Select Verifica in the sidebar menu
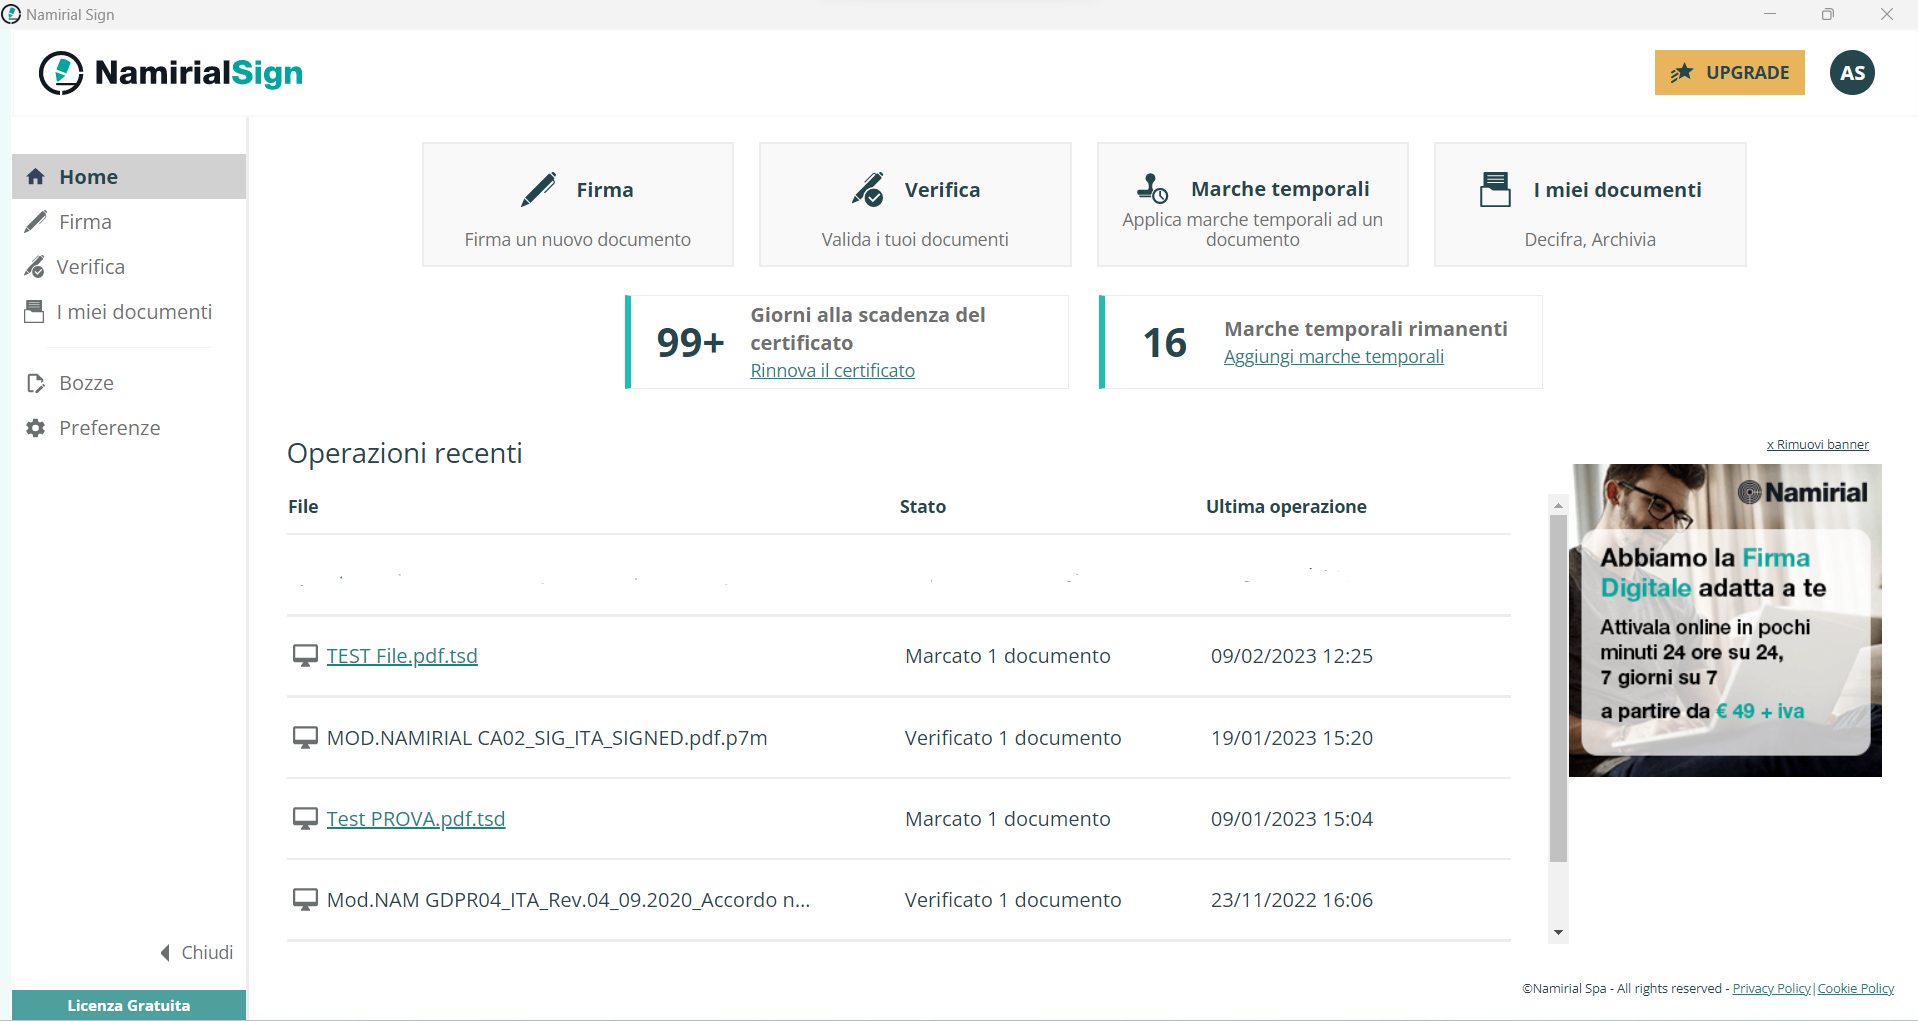Viewport: 1918px width, 1021px height. point(90,267)
